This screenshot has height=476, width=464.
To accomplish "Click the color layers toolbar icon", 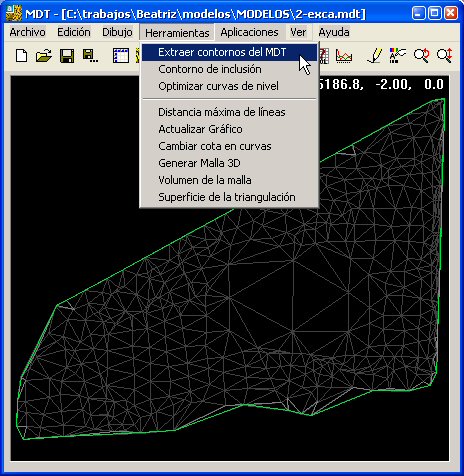I will tap(398, 56).
